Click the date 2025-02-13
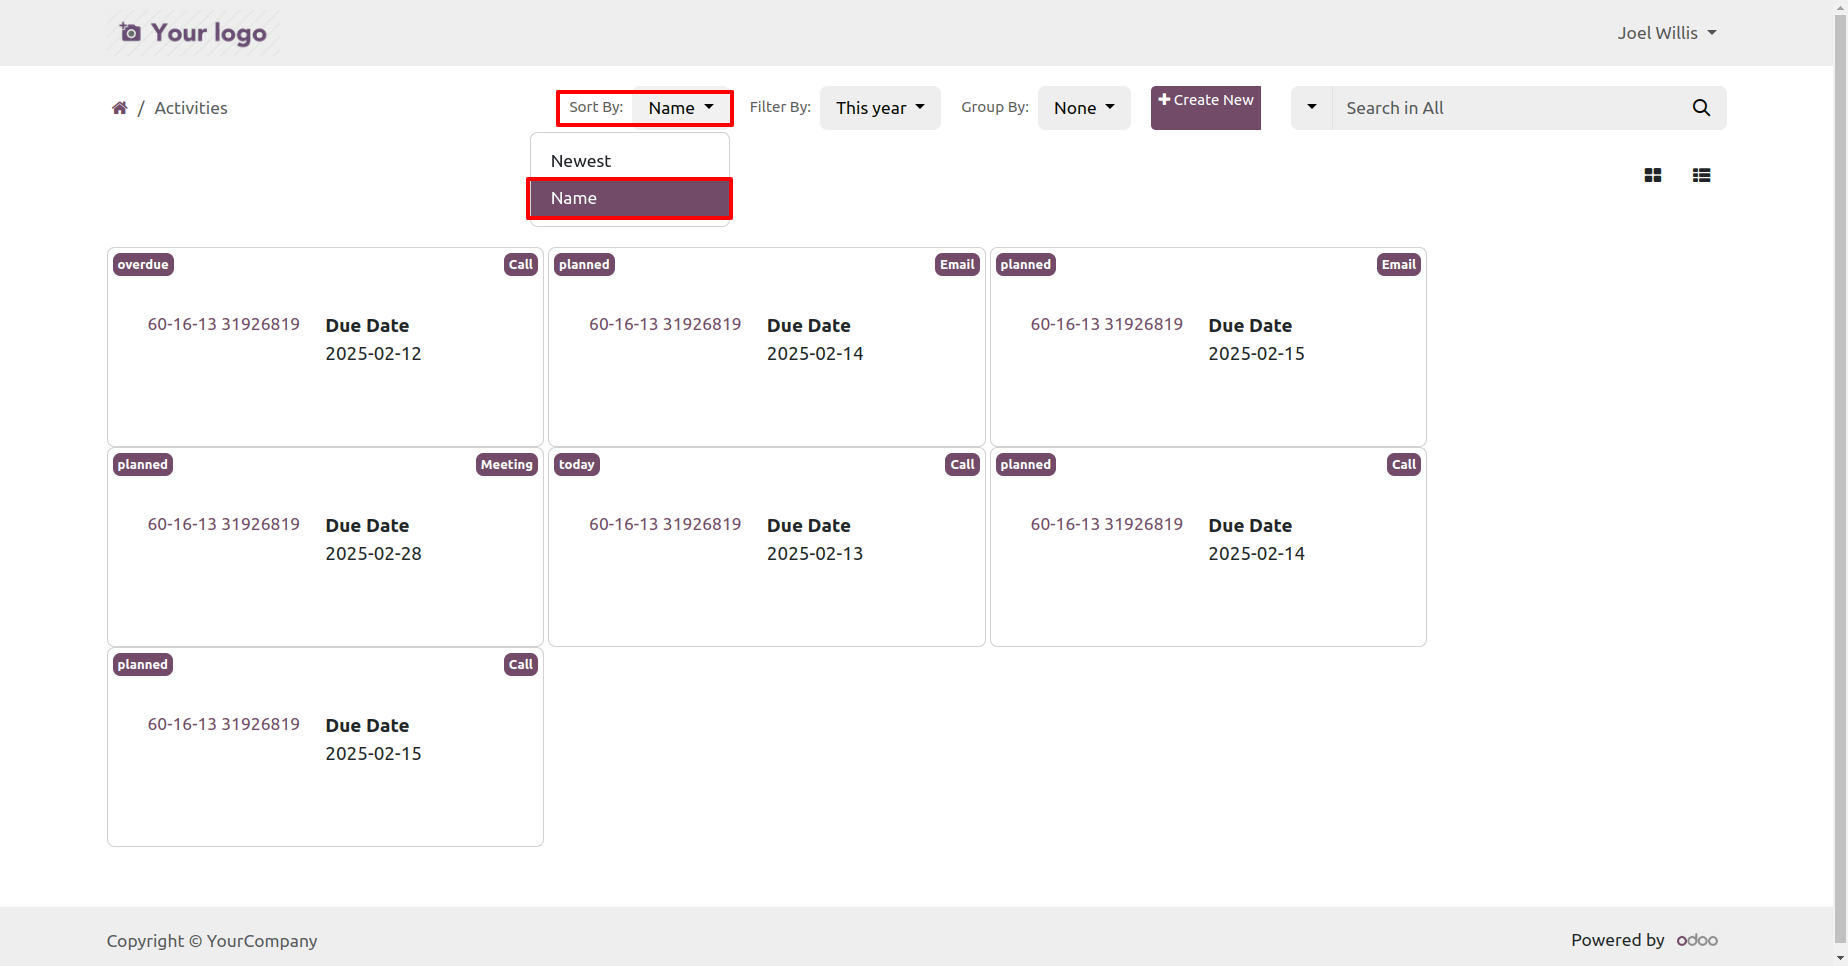1848x966 pixels. coord(815,554)
